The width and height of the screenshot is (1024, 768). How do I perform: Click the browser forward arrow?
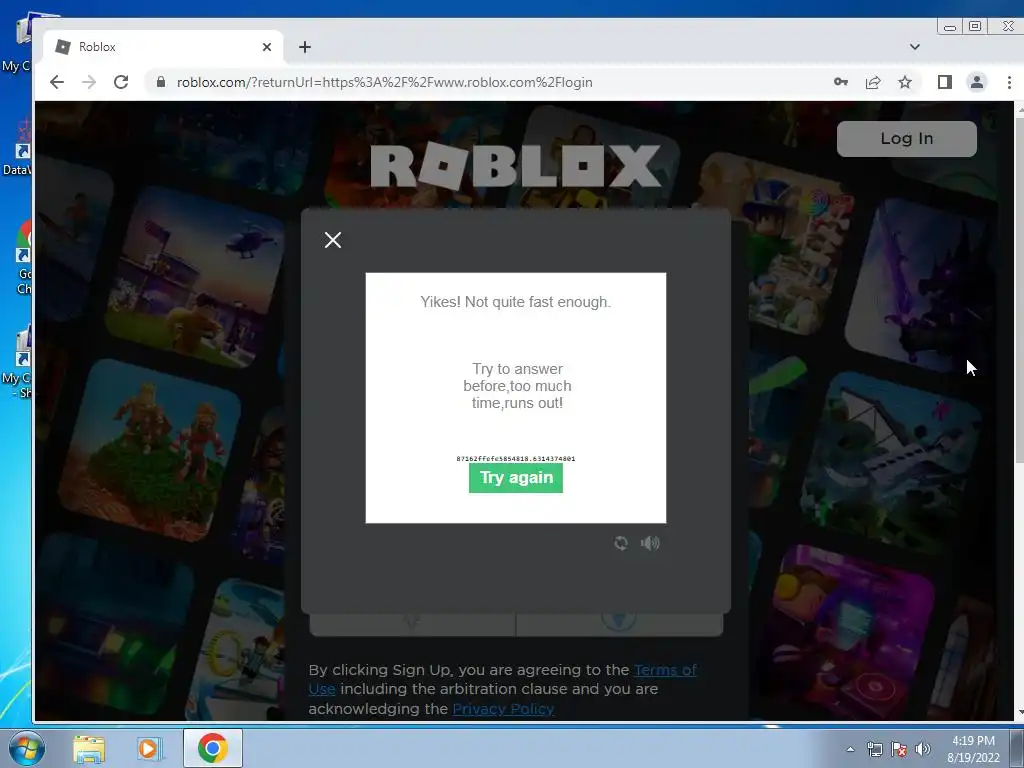click(89, 82)
